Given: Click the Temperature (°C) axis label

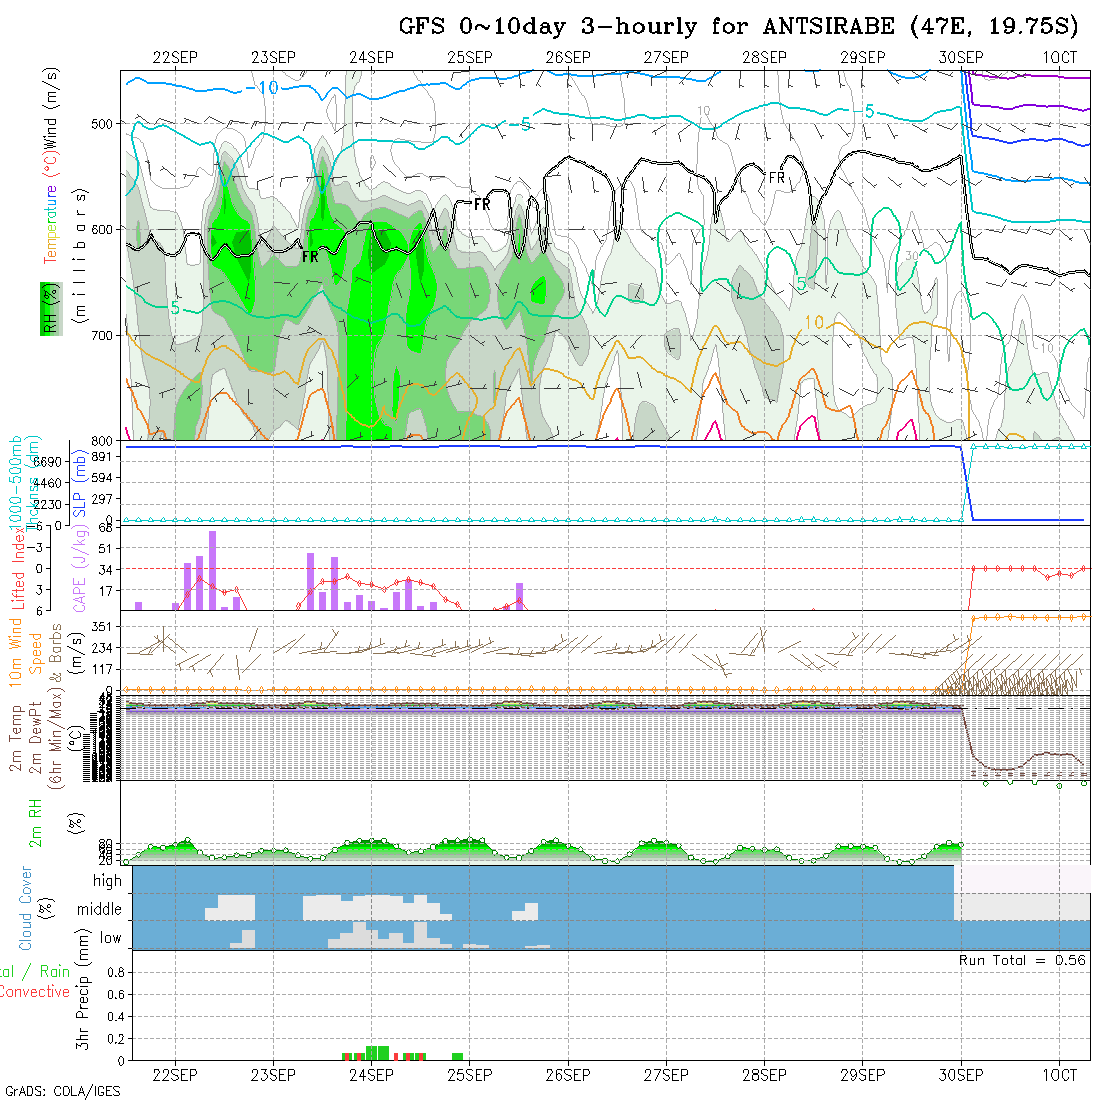Looking at the screenshot, I should pos(51,207).
